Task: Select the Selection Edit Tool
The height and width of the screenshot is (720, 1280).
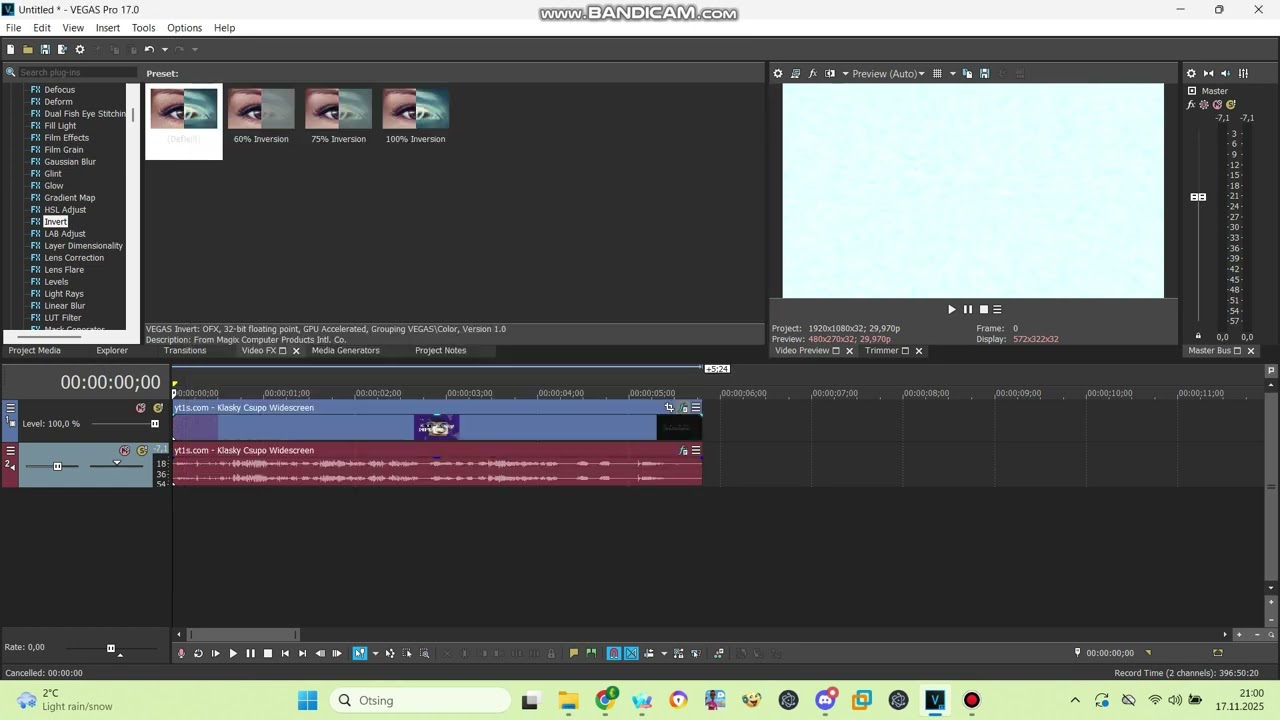Action: 407,653
